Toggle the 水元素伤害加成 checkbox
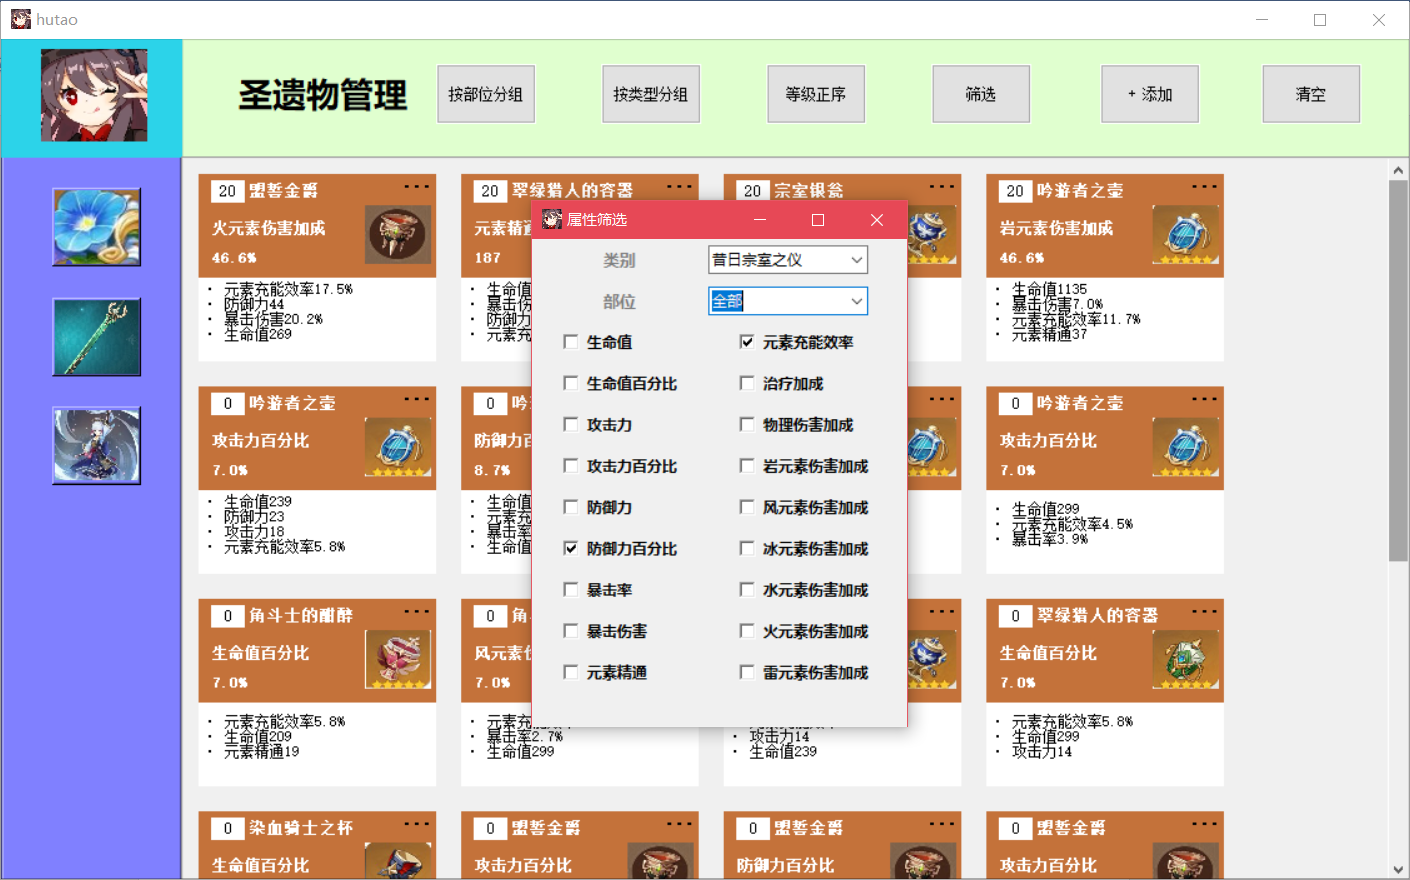This screenshot has height=880, width=1410. 747,590
